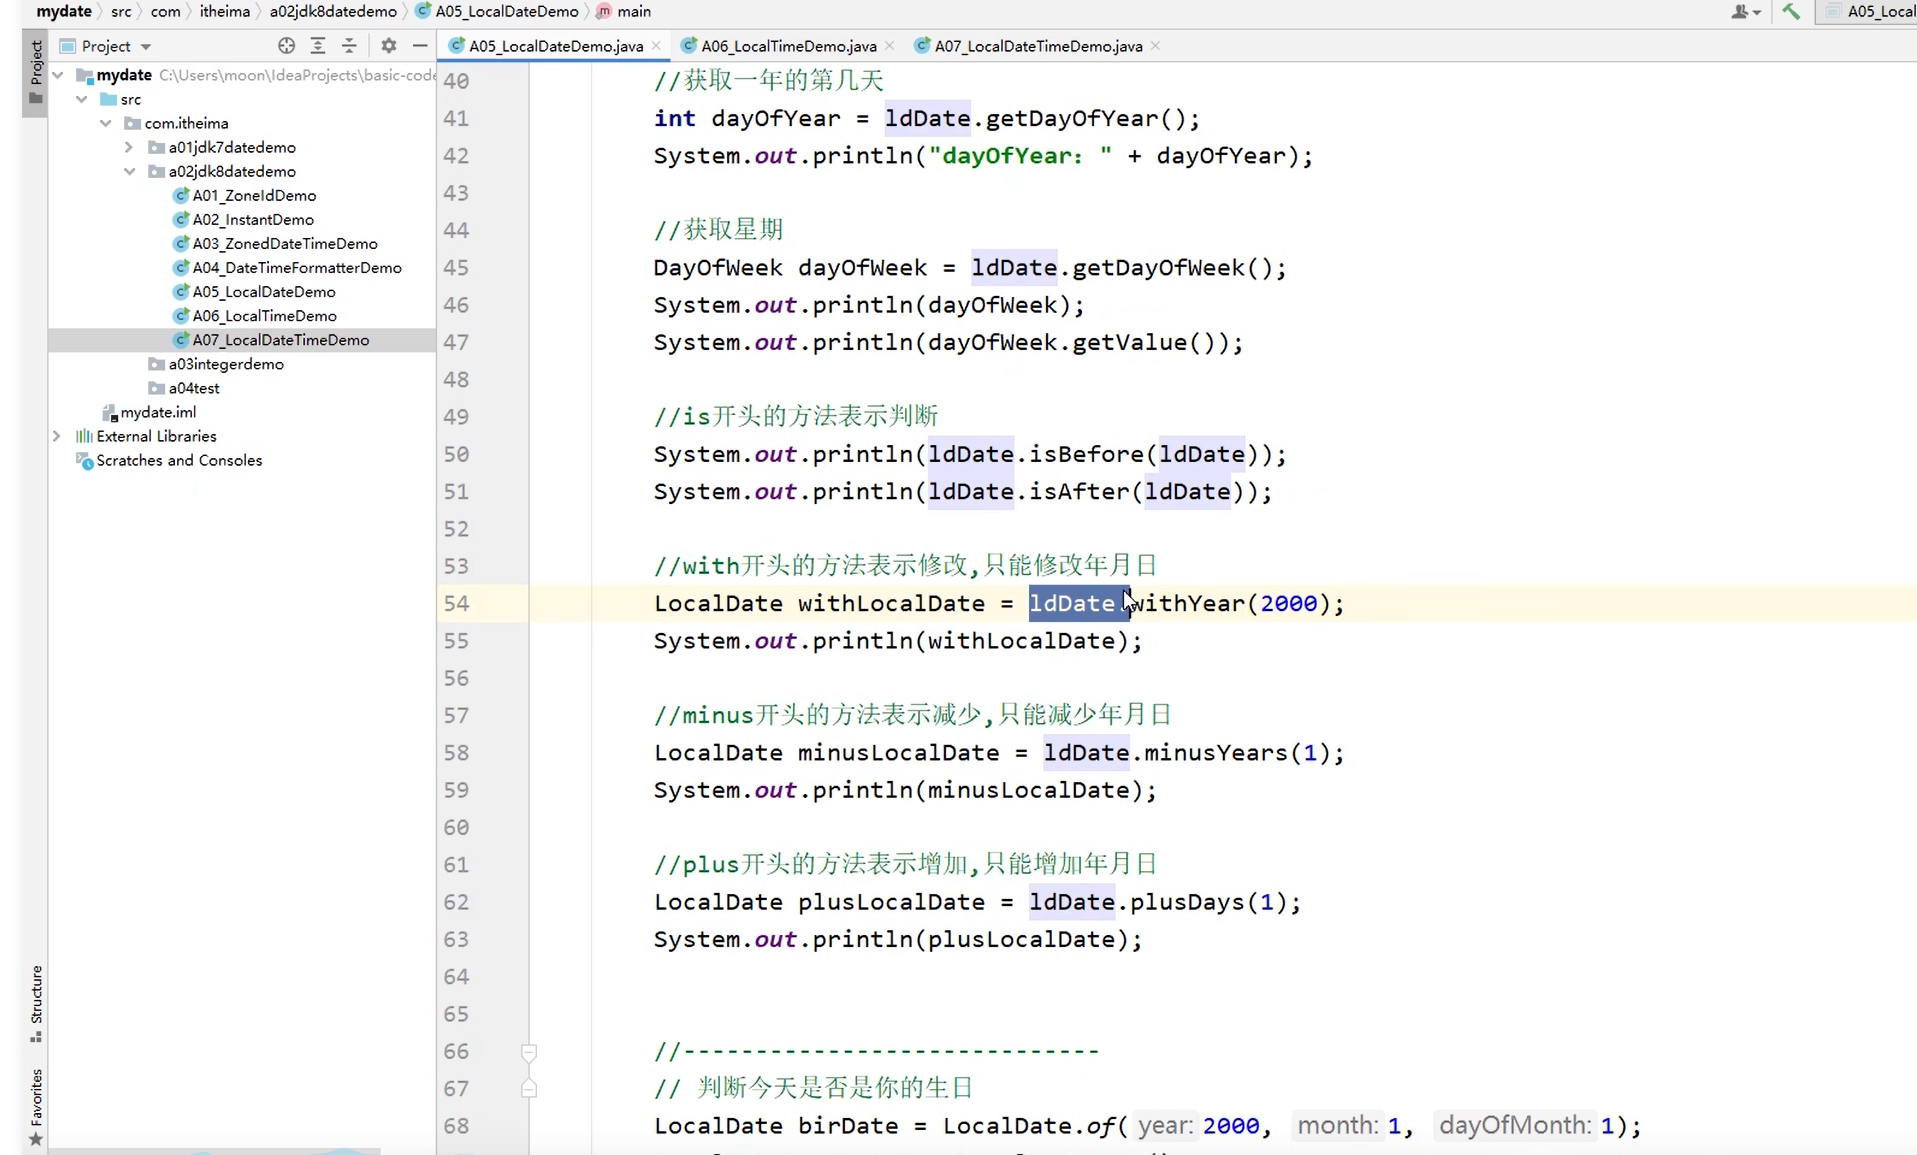This screenshot has height=1155, width=1917.
Task: Click Collapse All icon in Project toolbar
Action: (x=349, y=46)
